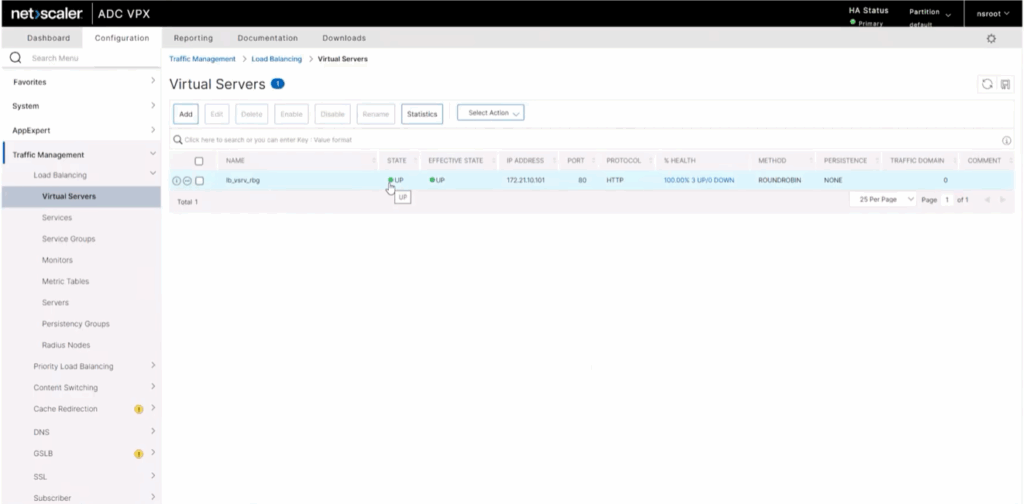Sort by the PROTOCOL column header

tap(624, 161)
